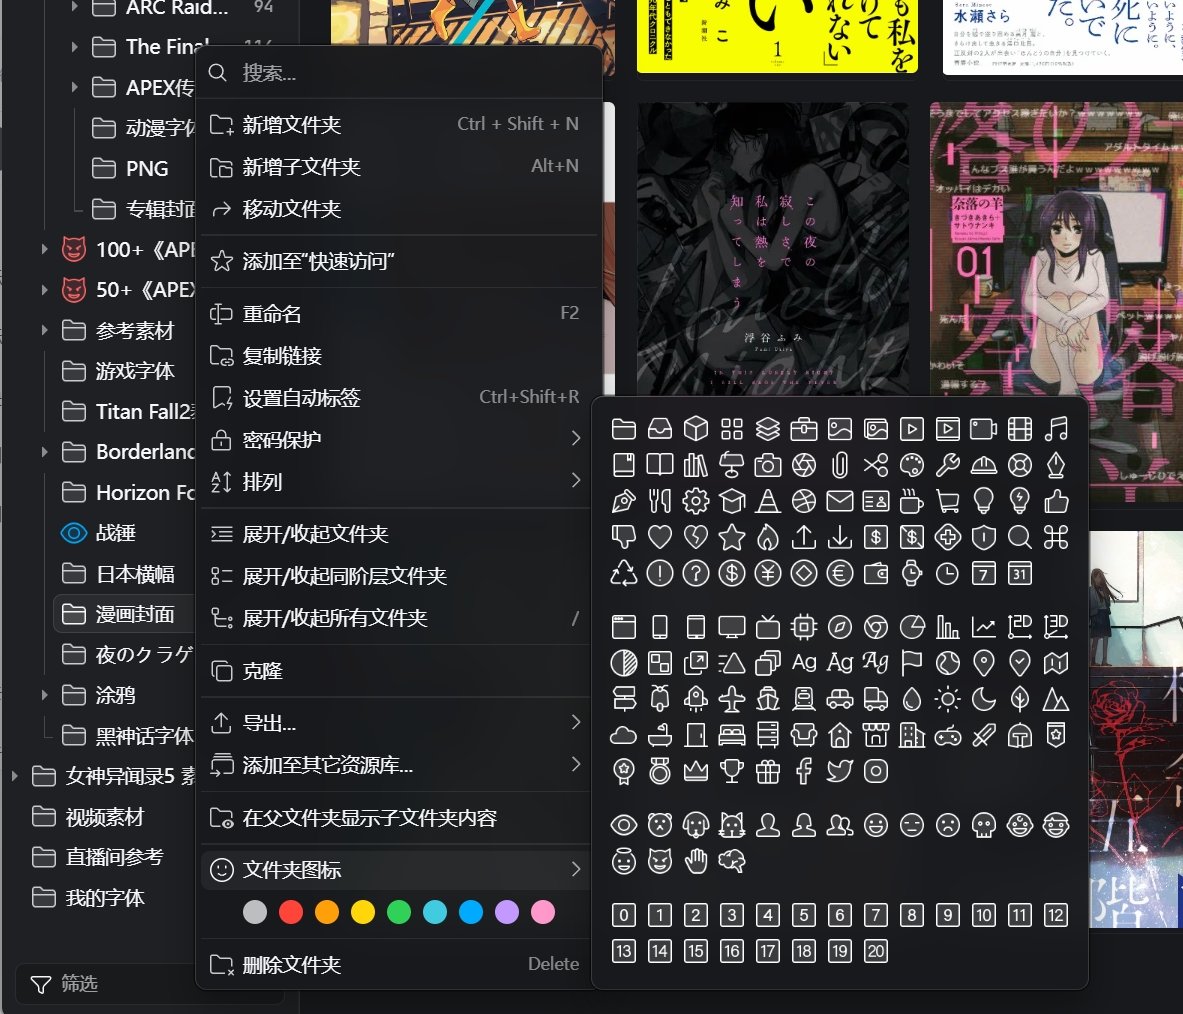Image resolution: width=1183 pixels, height=1014 pixels.
Task: Choose the magnifier icon in the picker
Action: coord(1019,537)
